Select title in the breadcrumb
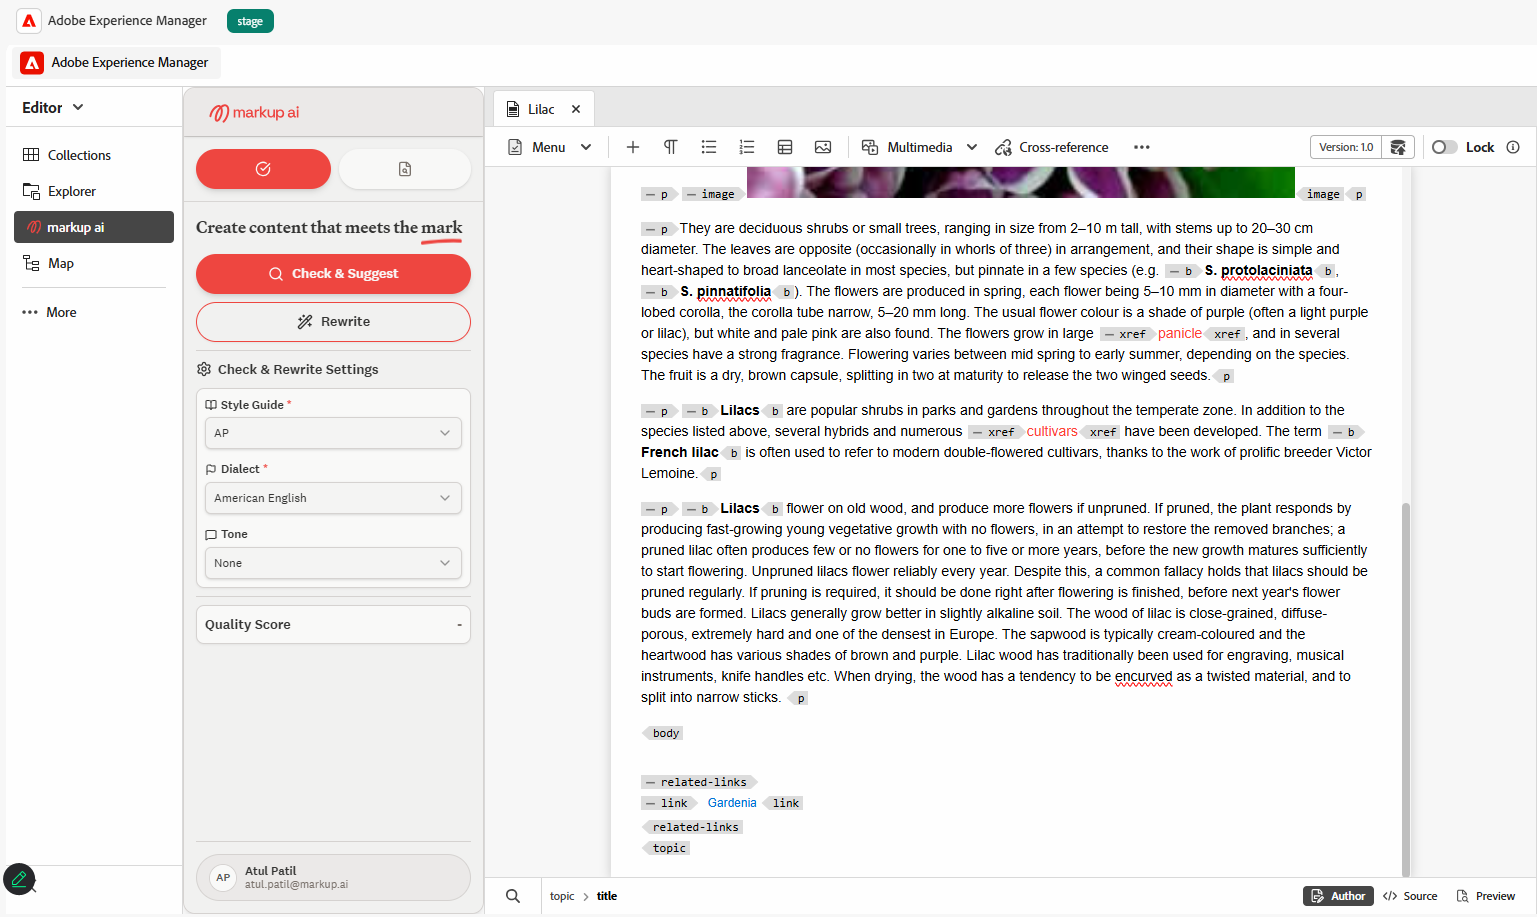Screen dimensions: 1537x917 [607, 896]
